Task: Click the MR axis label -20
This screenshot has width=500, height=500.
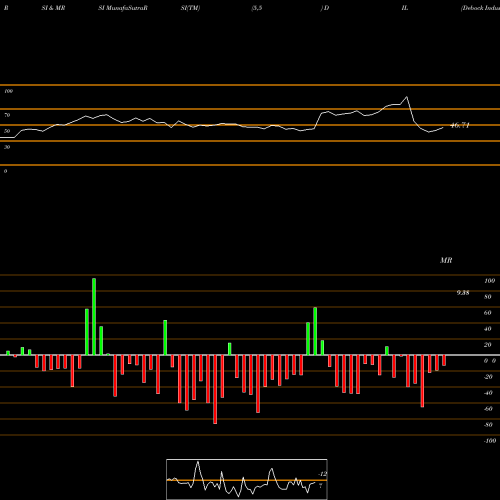Action: point(488,377)
